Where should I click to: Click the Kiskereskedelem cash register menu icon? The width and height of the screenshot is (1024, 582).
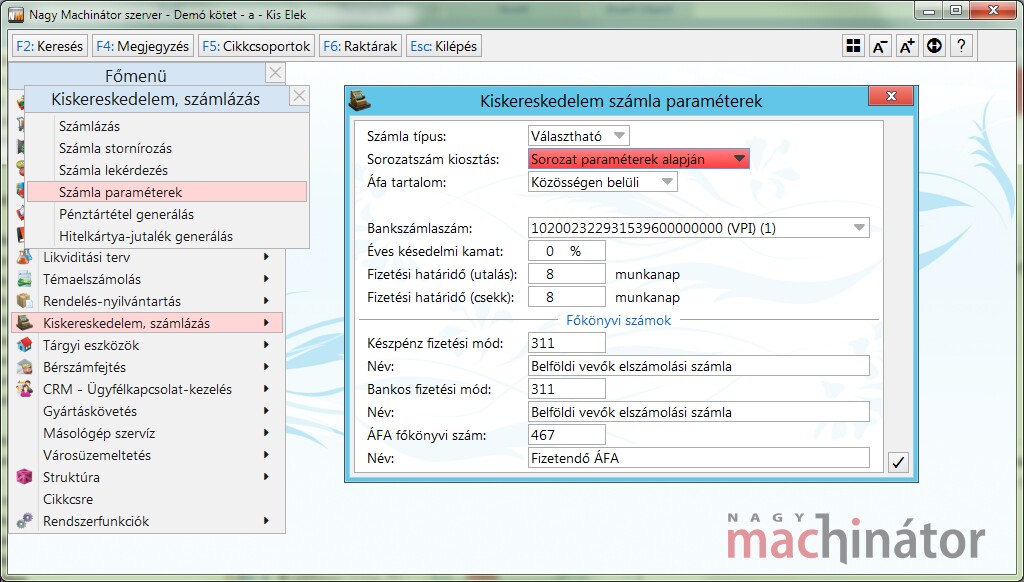tap(24, 323)
